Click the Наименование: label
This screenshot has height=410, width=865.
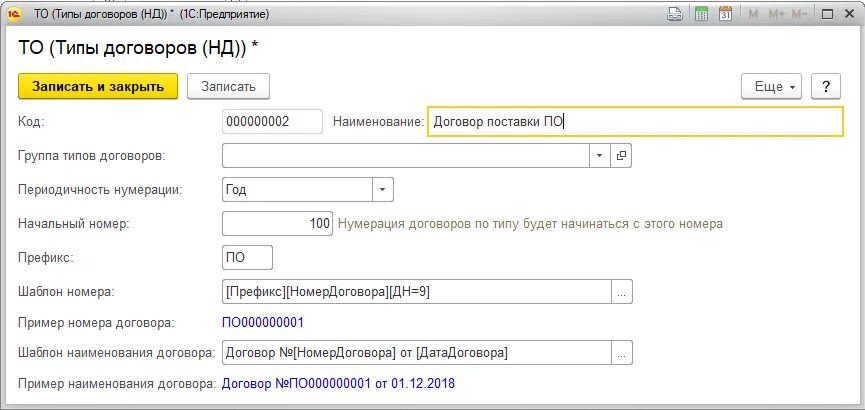click(x=378, y=121)
